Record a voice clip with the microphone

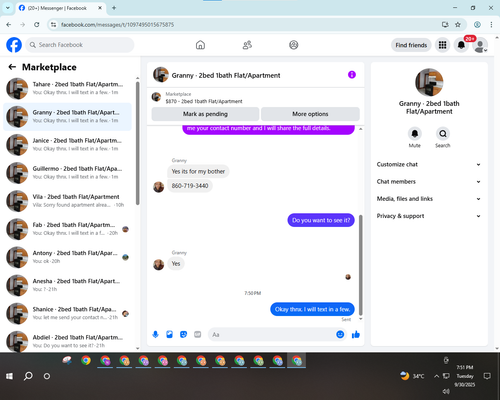click(x=155, y=334)
